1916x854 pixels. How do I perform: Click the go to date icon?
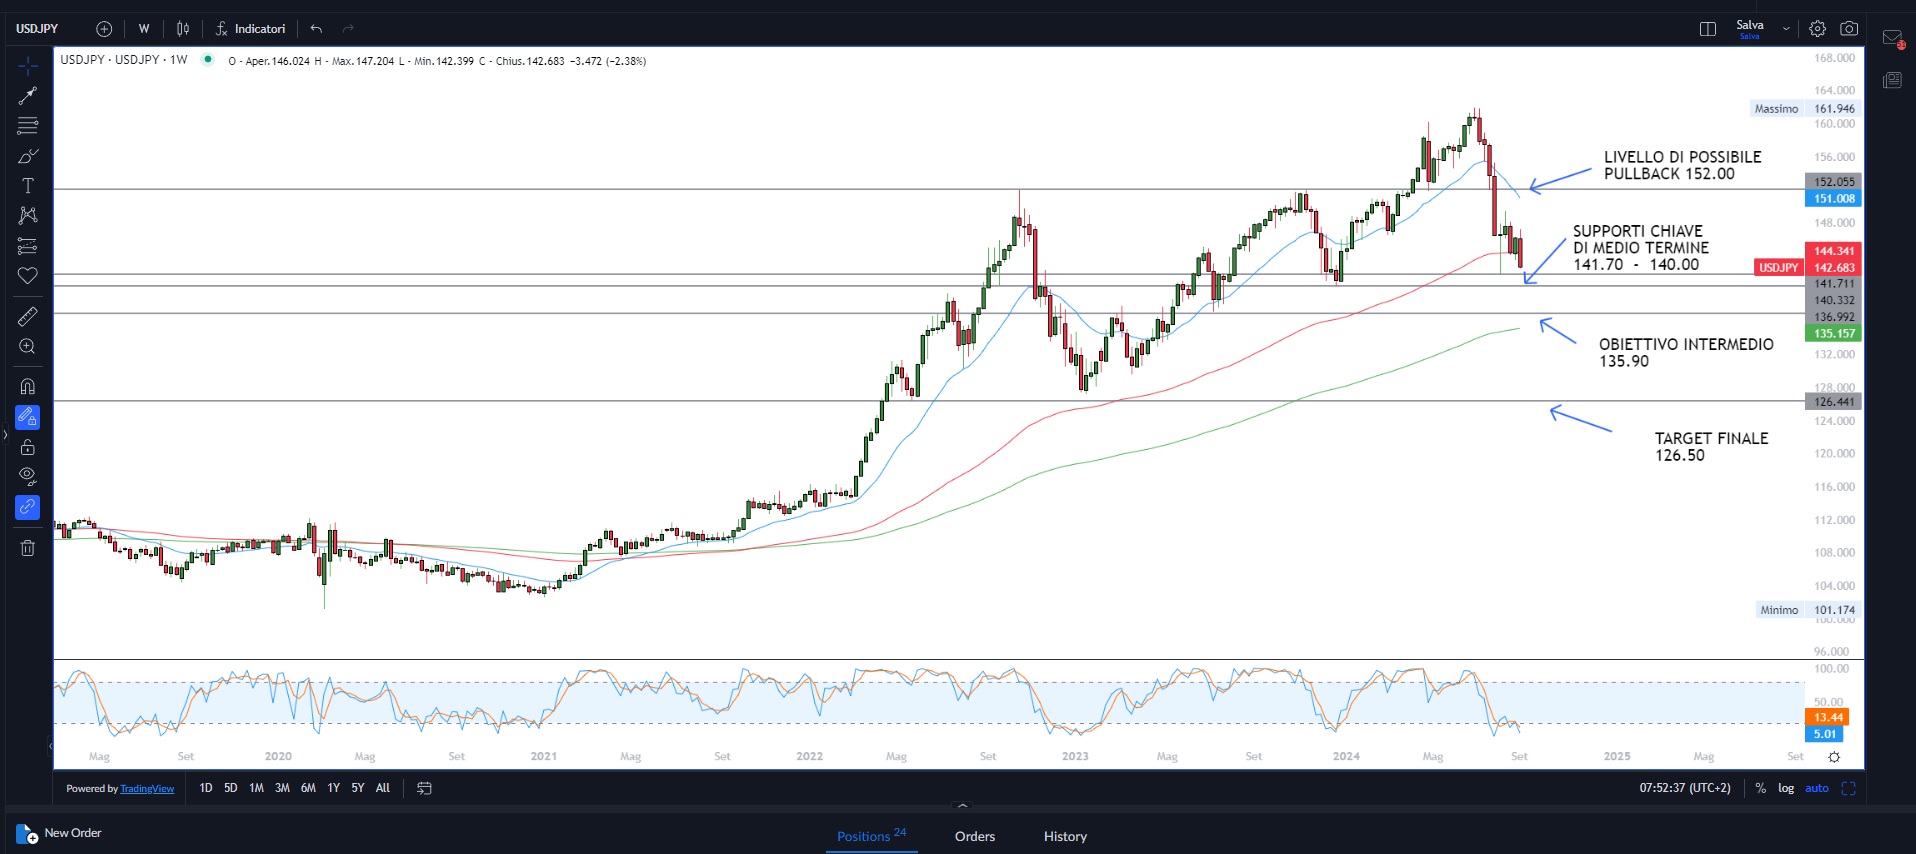coord(424,788)
